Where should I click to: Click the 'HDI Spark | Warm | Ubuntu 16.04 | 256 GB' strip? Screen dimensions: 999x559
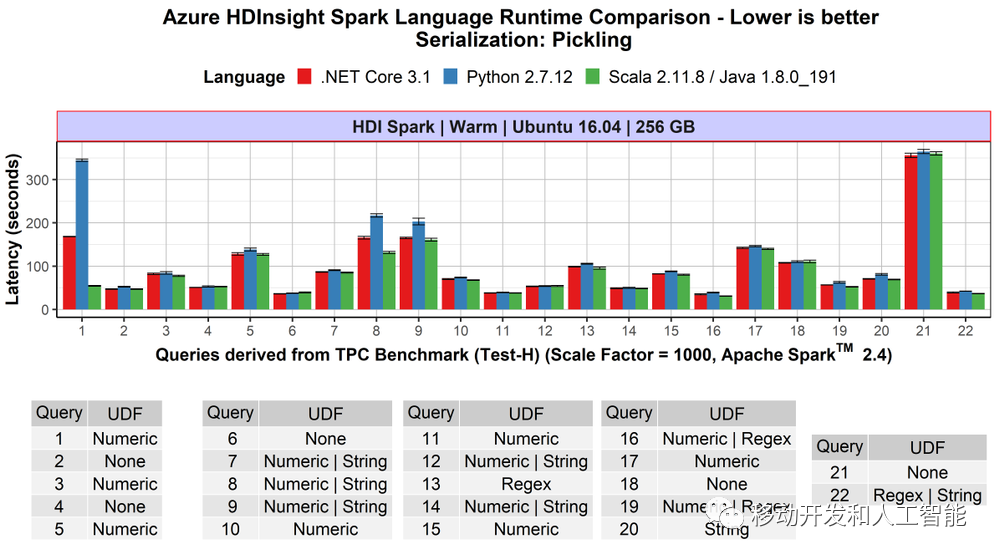524,127
